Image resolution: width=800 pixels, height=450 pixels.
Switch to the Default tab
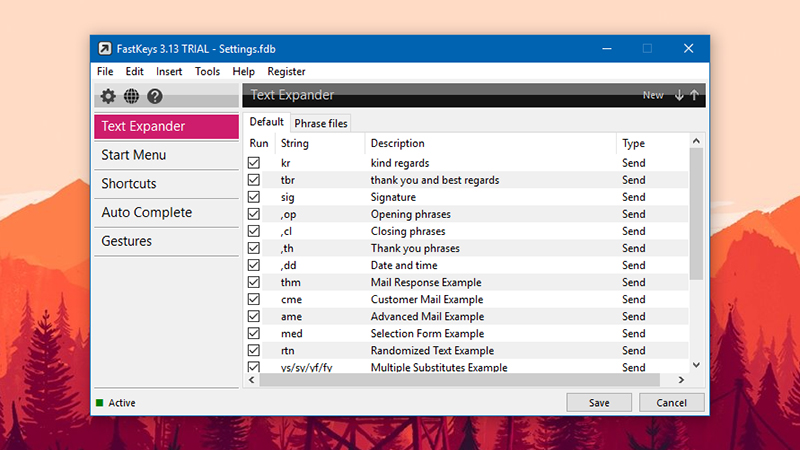(x=266, y=122)
